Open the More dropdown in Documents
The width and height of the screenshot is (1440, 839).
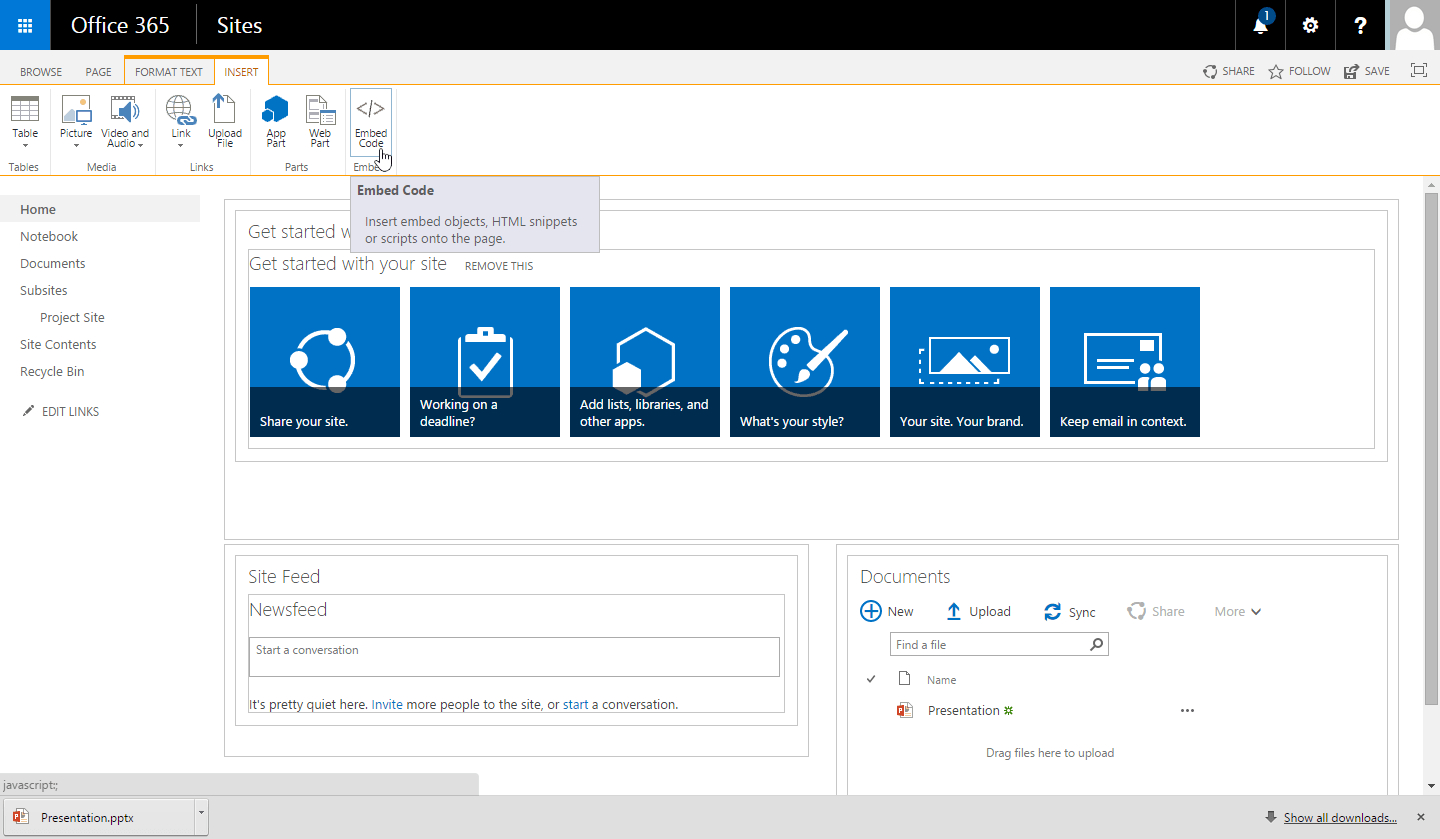pyautogui.click(x=1238, y=612)
